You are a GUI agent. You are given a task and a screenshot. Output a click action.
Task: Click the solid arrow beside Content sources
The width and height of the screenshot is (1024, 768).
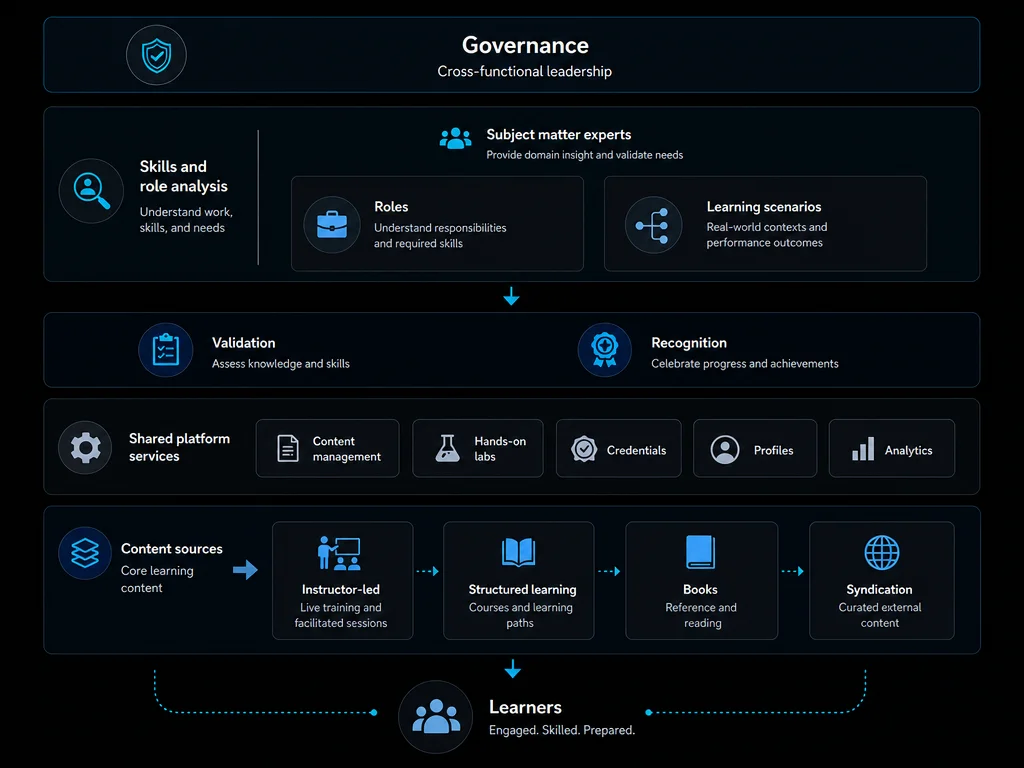coord(246,569)
